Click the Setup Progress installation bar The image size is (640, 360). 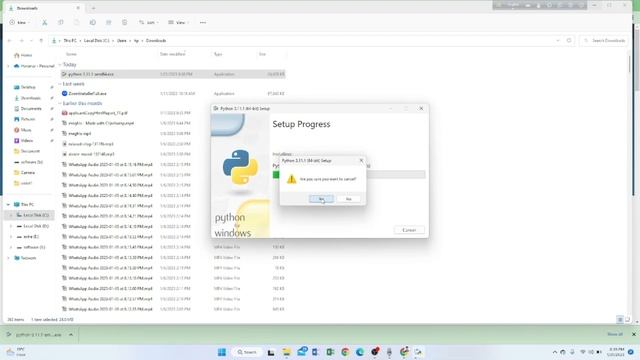tap(349, 175)
